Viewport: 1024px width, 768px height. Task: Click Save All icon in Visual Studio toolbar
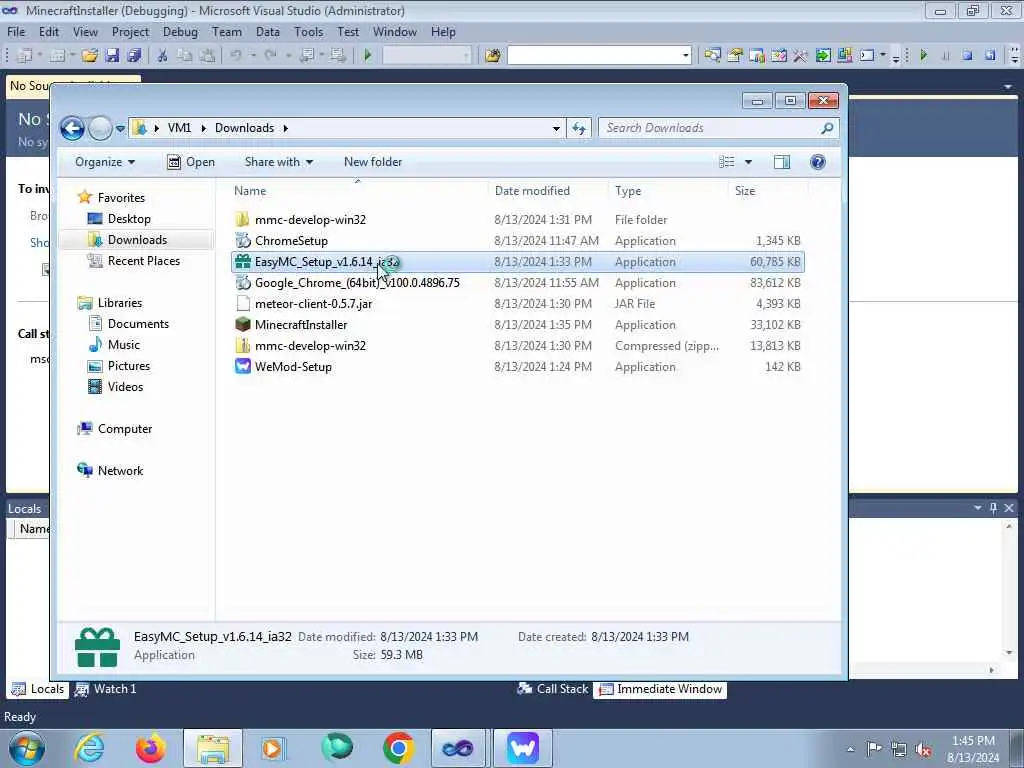[135, 56]
